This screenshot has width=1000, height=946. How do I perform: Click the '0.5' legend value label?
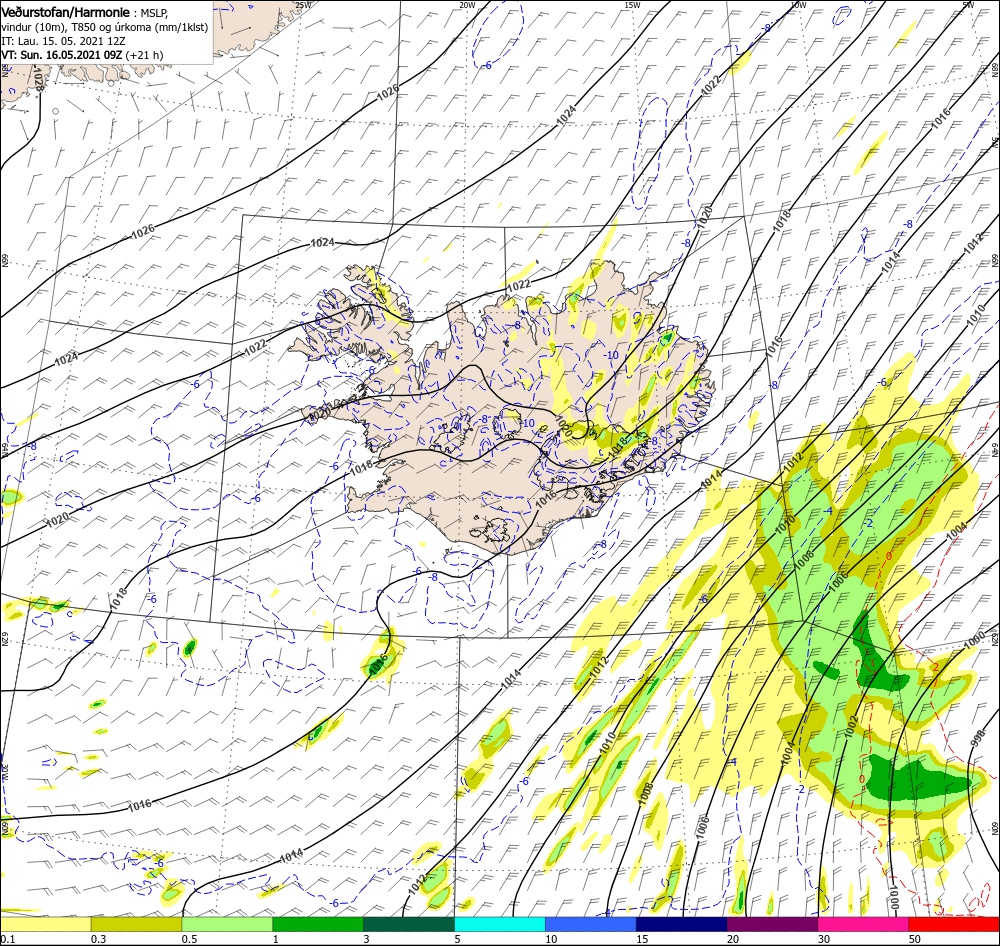(x=189, y=939)
